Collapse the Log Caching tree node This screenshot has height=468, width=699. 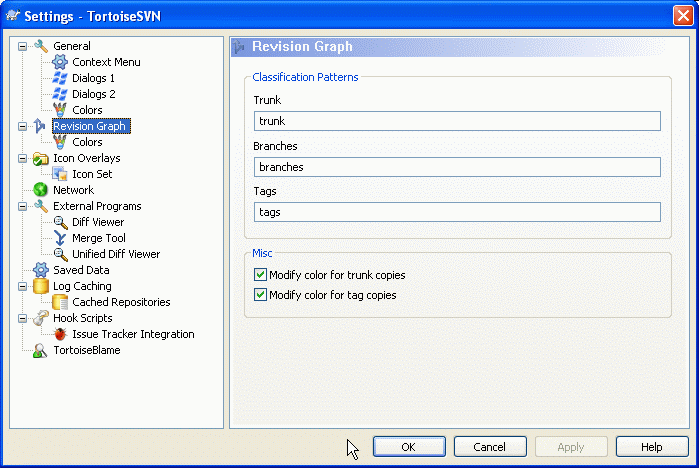point(22,286)
